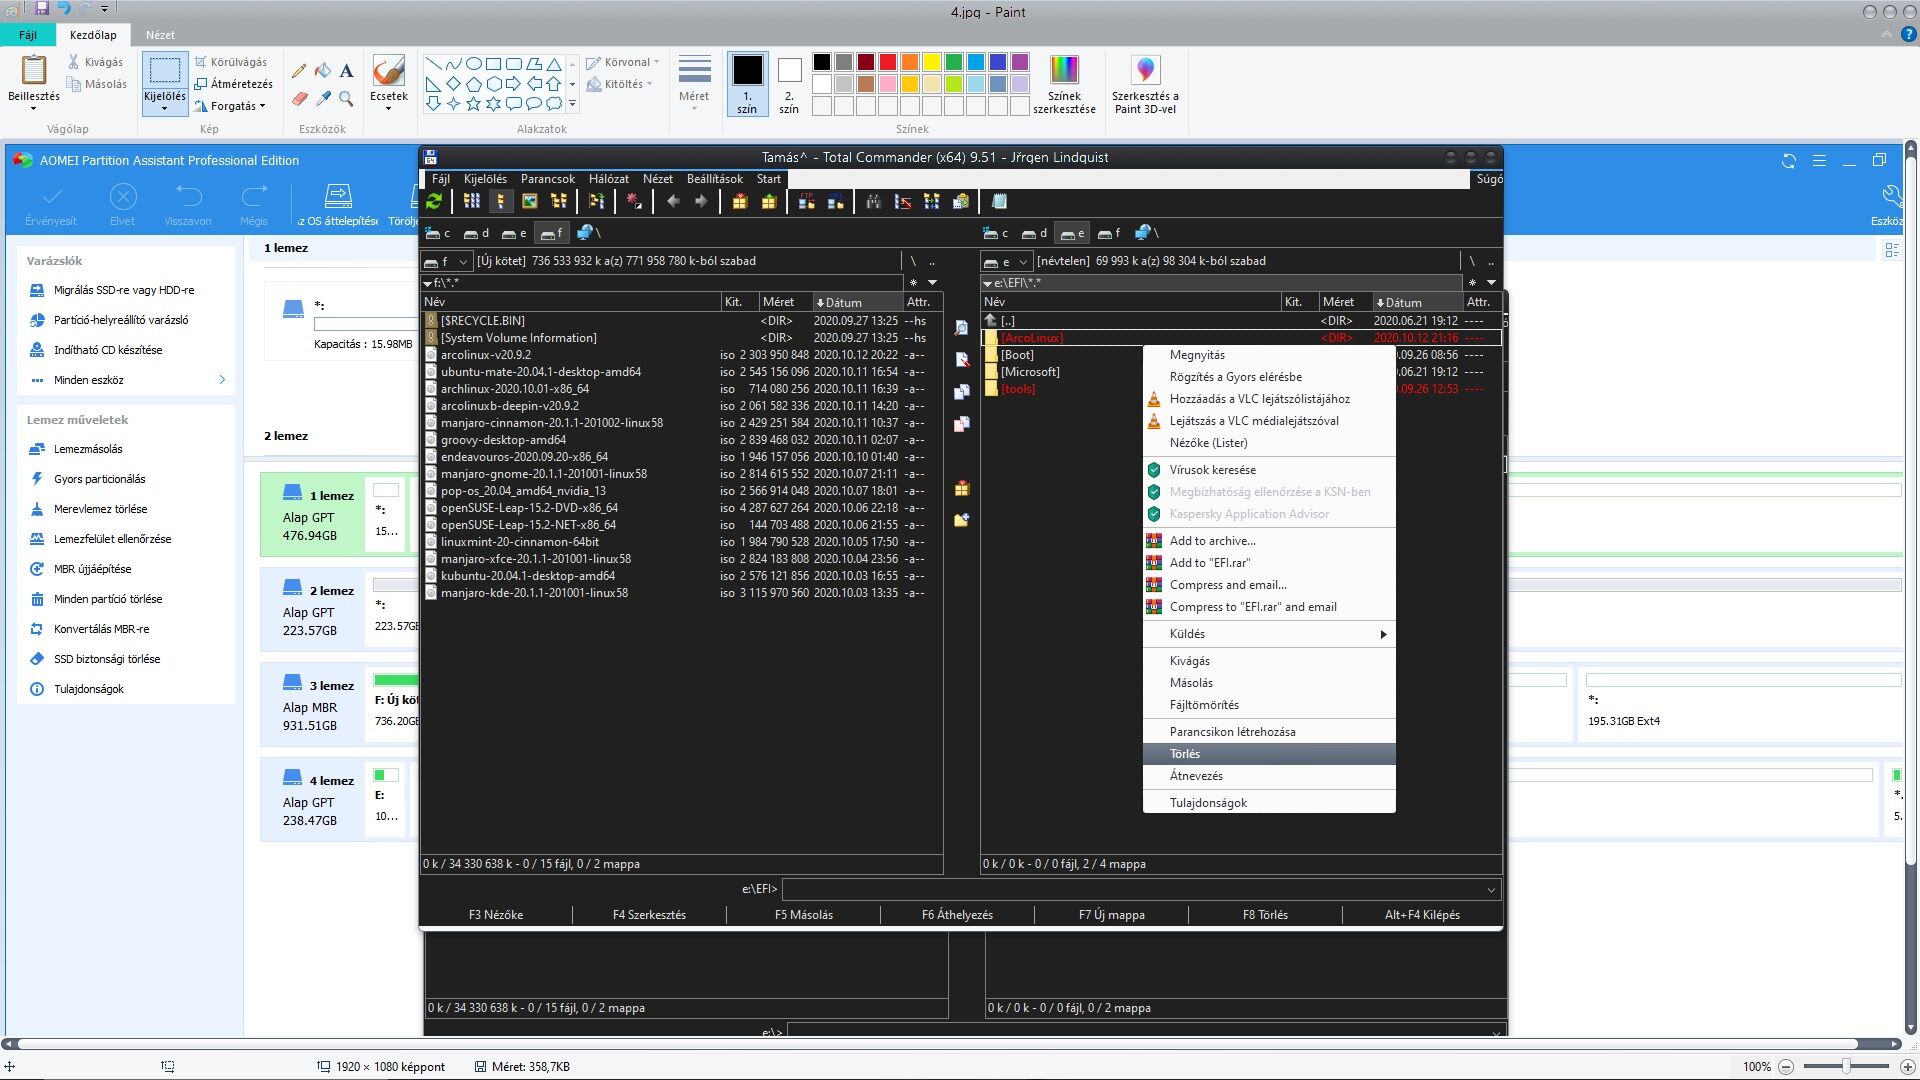
Task: Click the Kivágás scissors button
Action: tap(96, 62)
